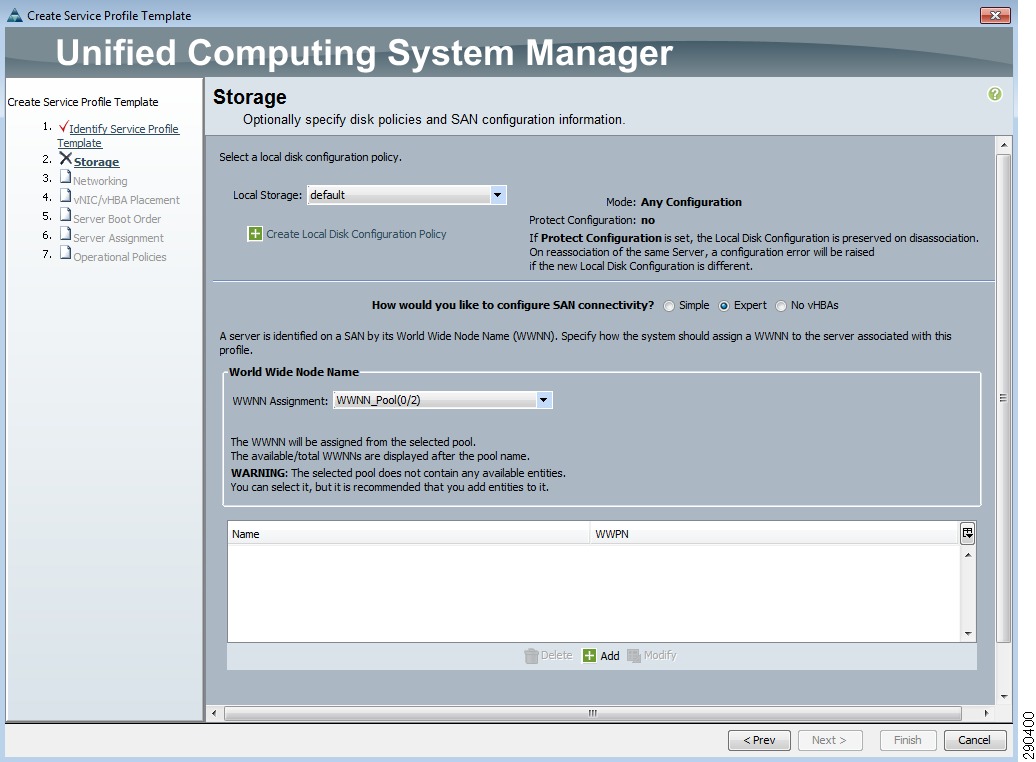Click the Modify label below the table

[x=660, y=656]
